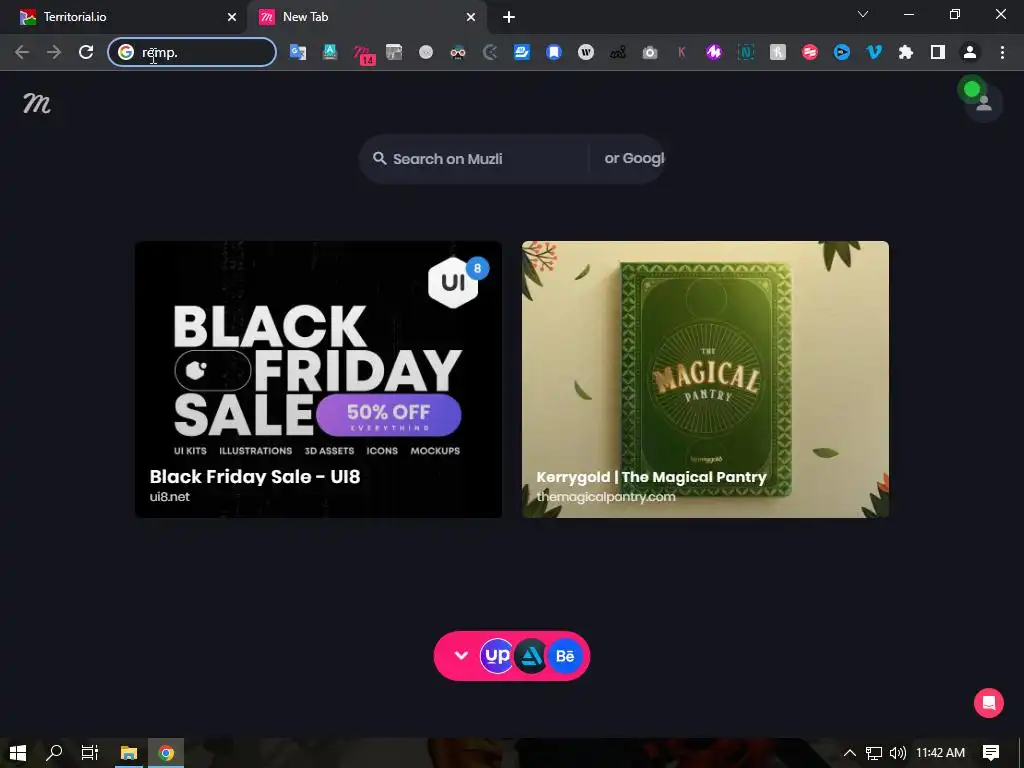Click the 11:42 AM taskbar clock
1024x768 pixels.
(940, 753)
